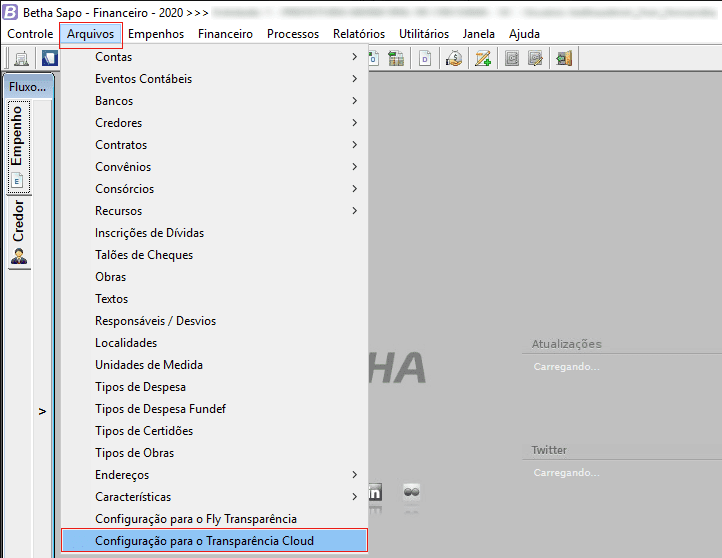Screen dimensions: 722x558
Task: Click the Twitter section heading
Action: tap(549, 450)
